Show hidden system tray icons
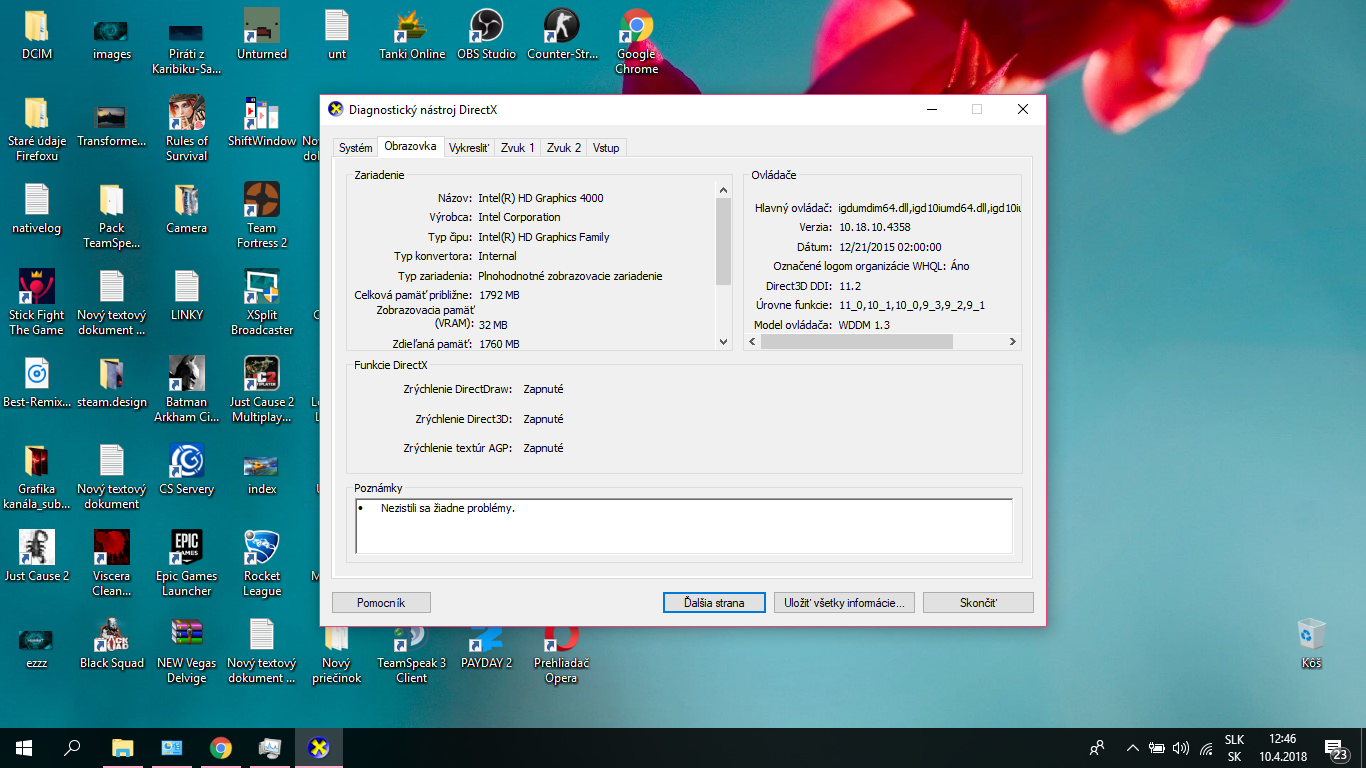 pyautogui.click(x=1133, y=747)
